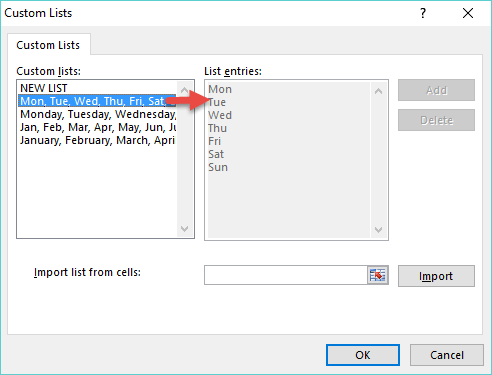Click the Add button

tap(436, 90)
